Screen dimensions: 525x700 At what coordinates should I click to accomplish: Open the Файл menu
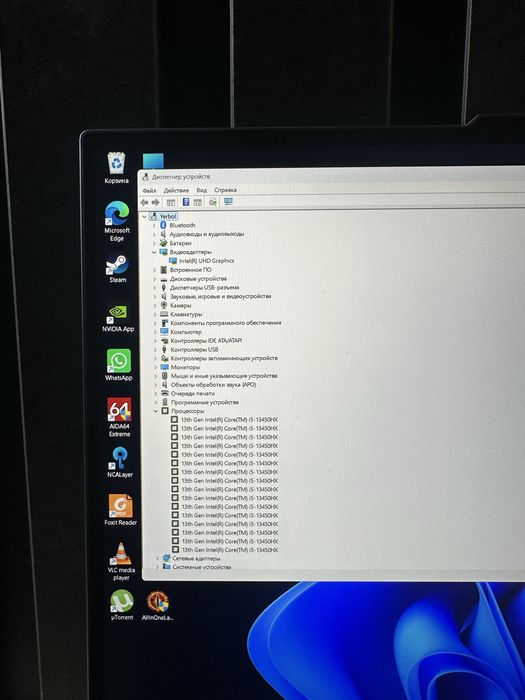pos(149,190)
